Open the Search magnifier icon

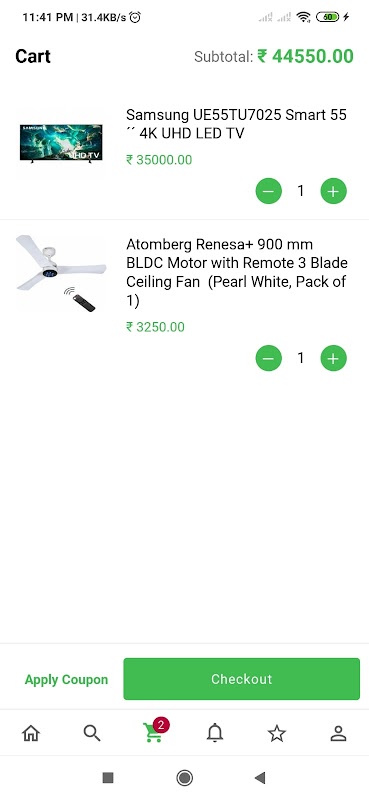[92, 733]
